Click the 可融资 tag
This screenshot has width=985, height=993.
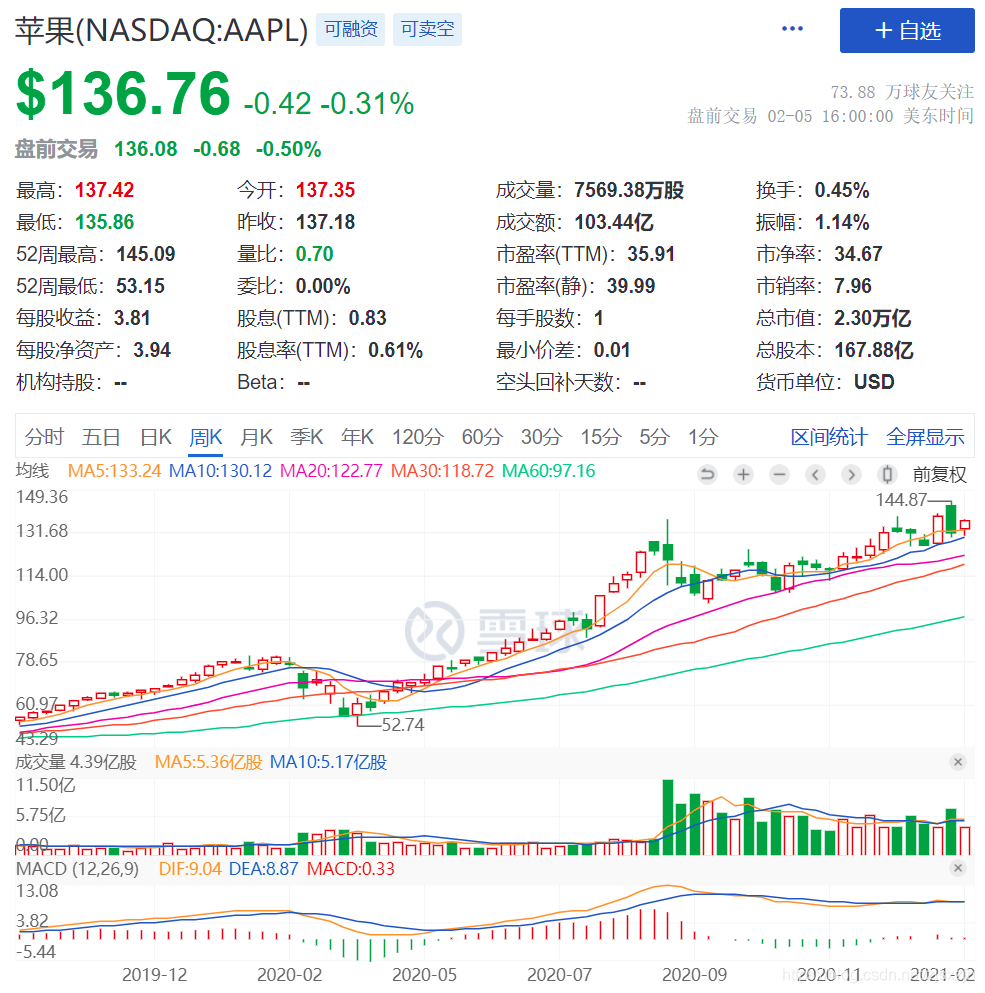(351, 29)
